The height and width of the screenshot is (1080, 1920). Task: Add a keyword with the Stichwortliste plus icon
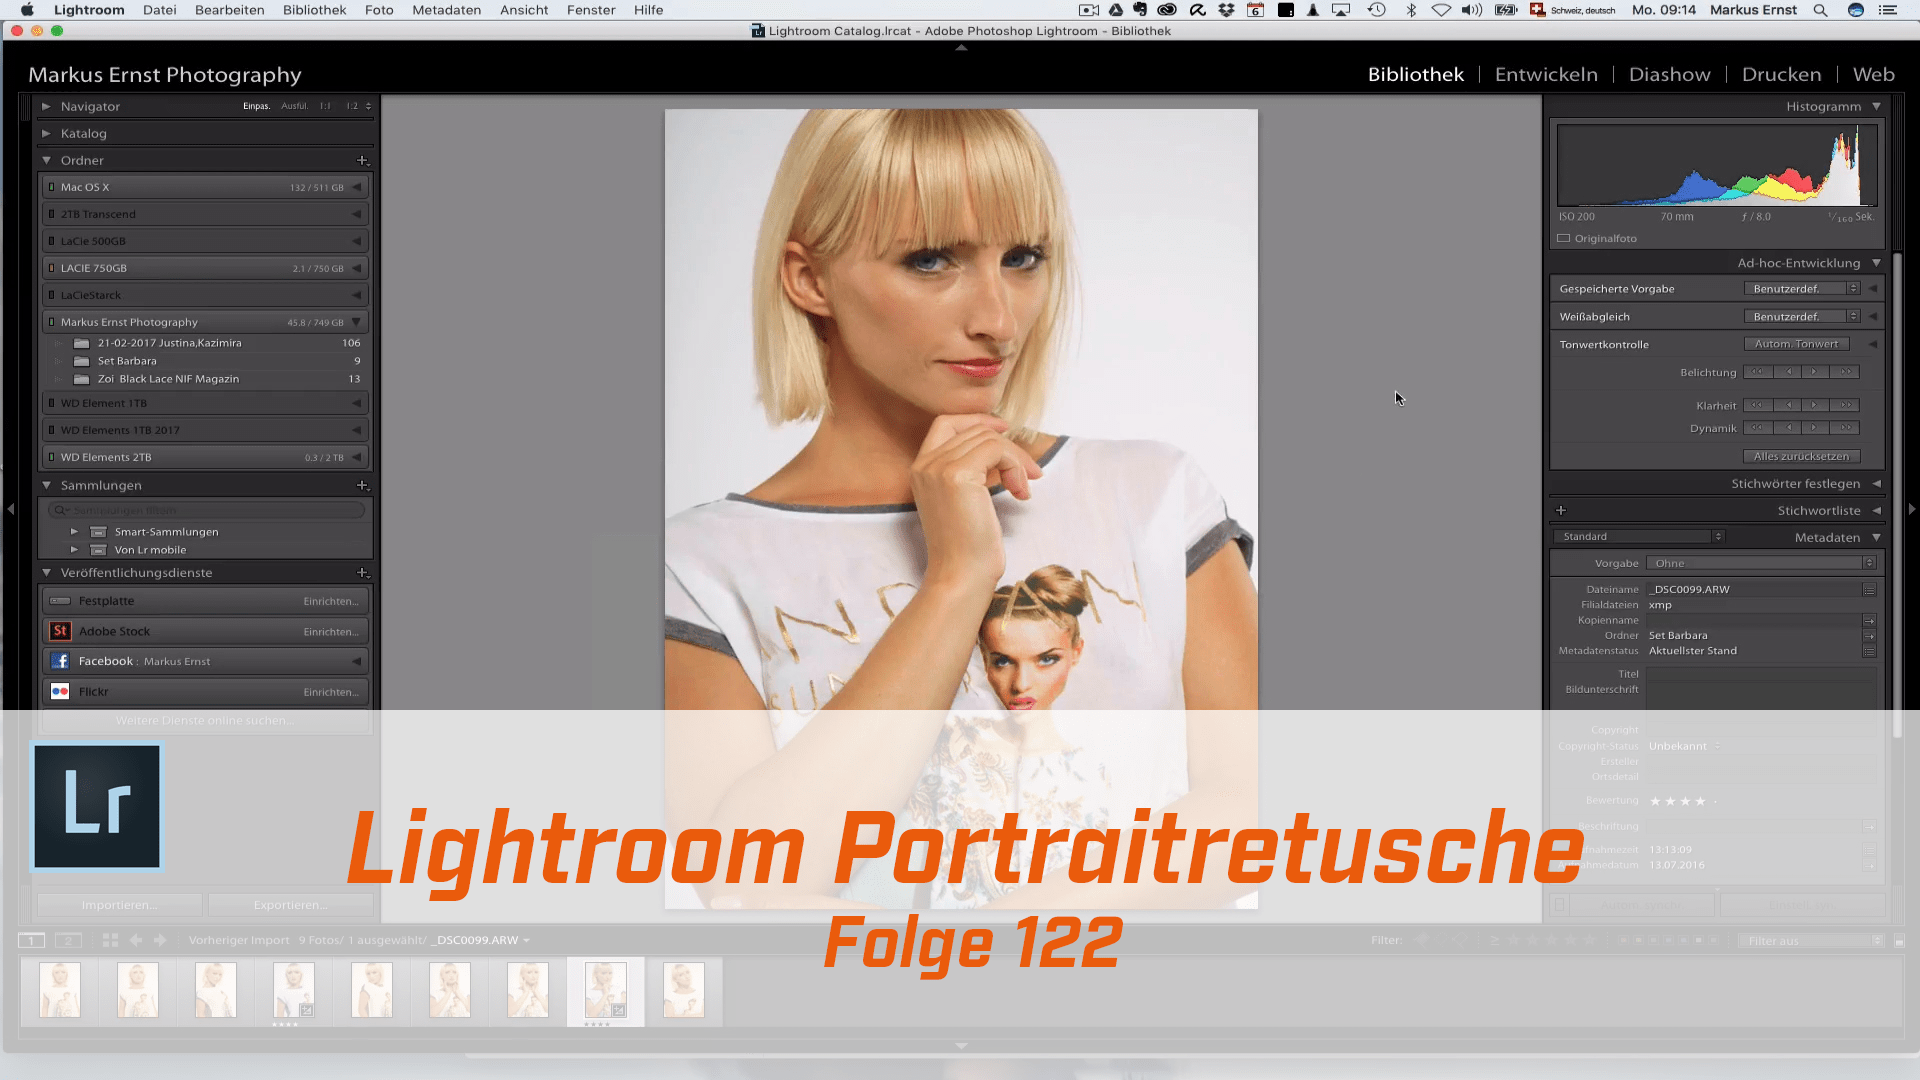point(1561,510)
